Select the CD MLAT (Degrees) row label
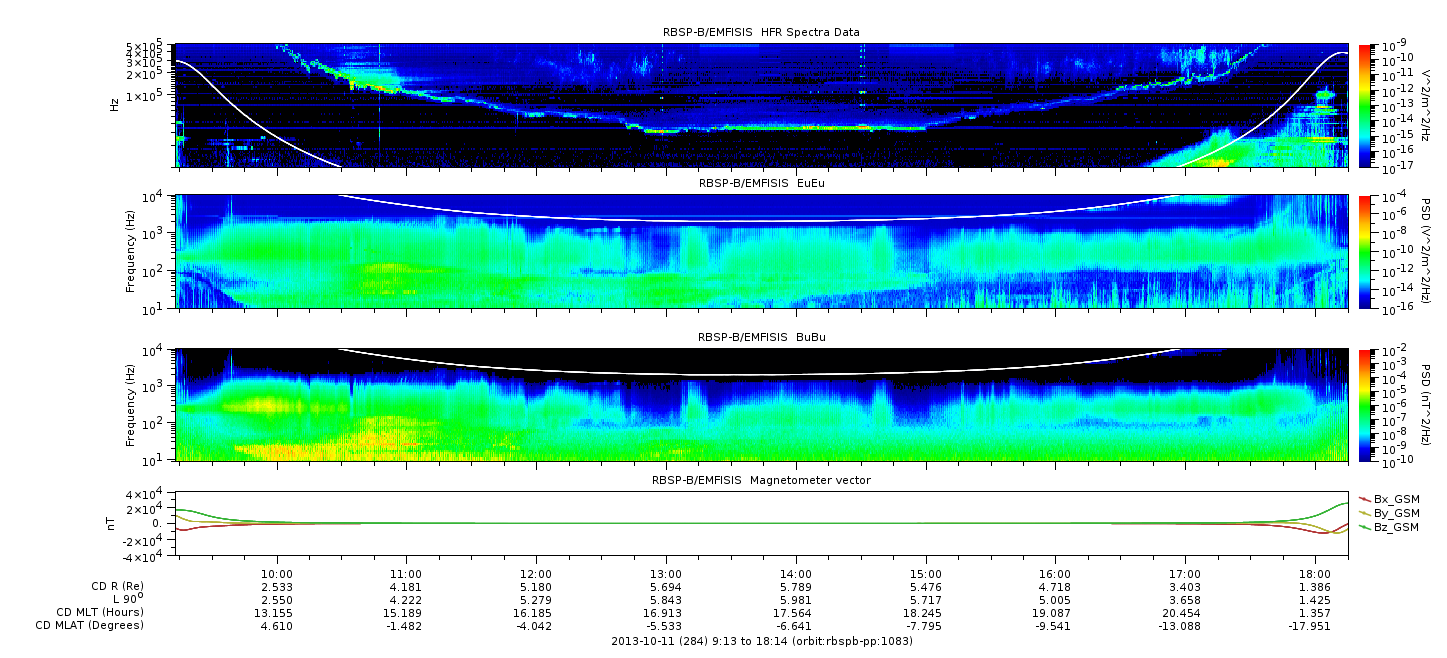This screenshot has height=658, width=1447. click(x=90, y=625)
